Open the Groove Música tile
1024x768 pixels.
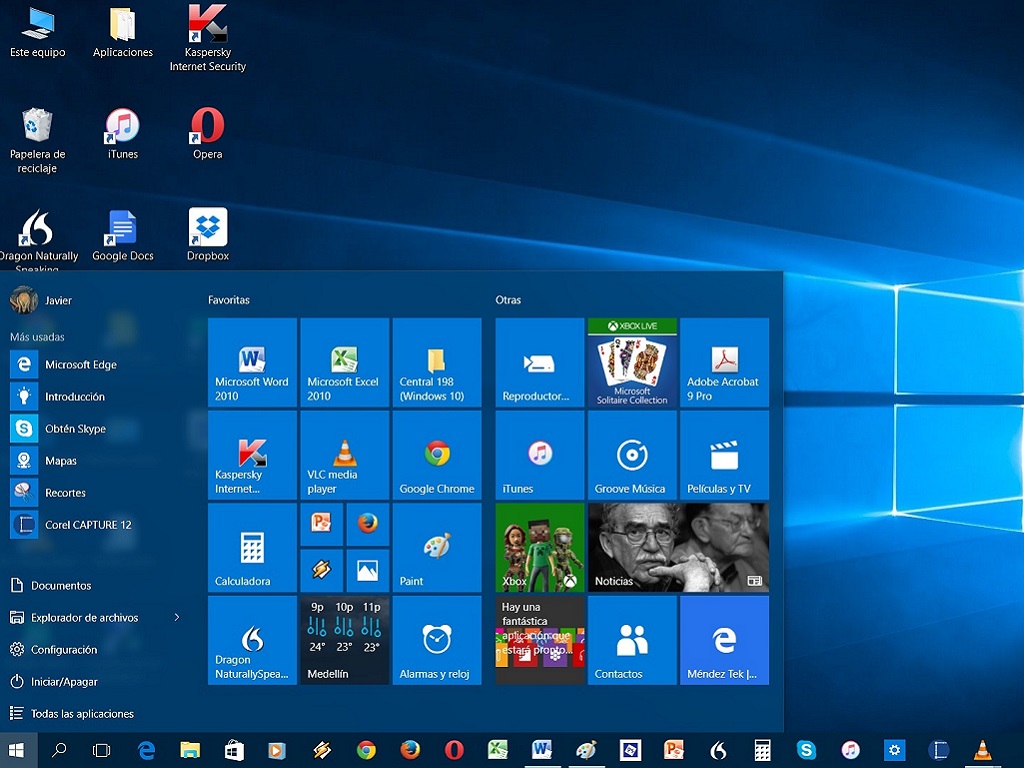632,455
